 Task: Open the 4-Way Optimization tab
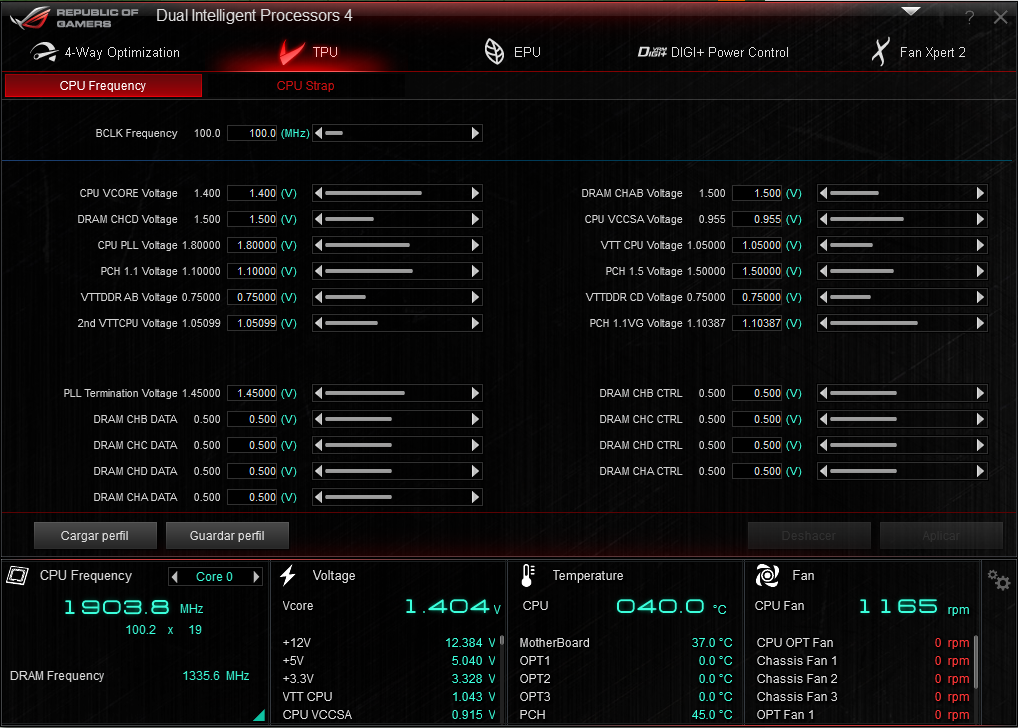click(x=105, y=53)
